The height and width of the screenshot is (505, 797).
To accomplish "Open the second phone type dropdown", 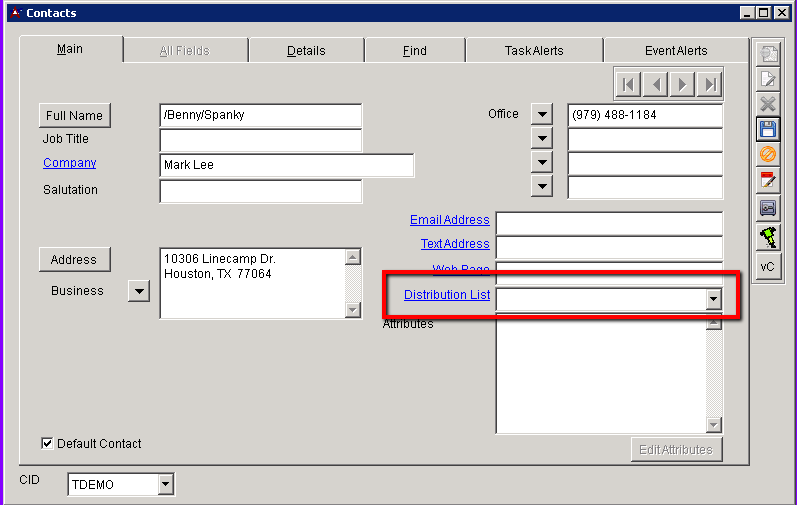I will coord(542,138).
